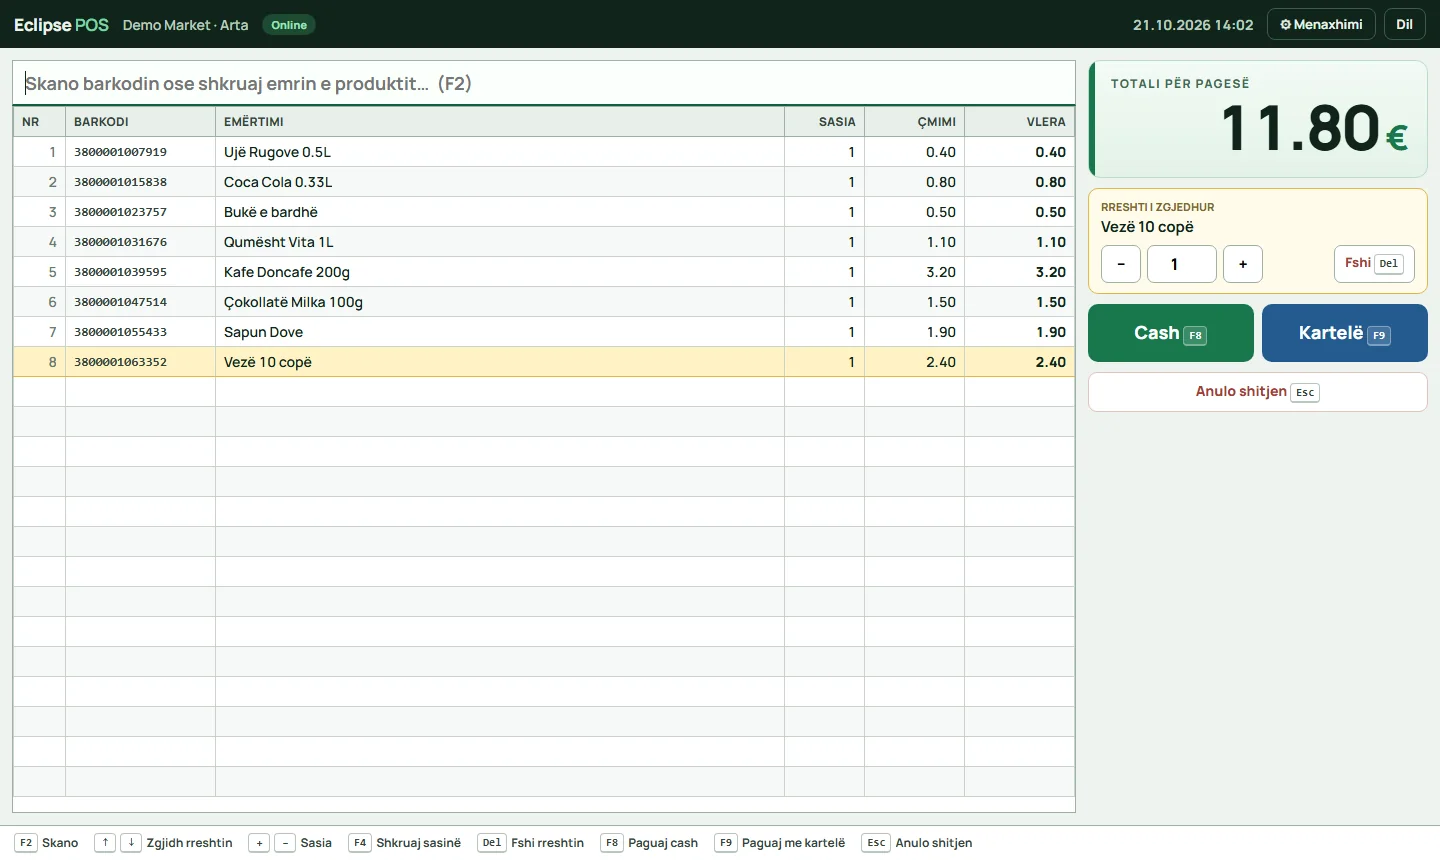Click the NR column header
The height and width of the screenshot is (860, 1440).
(x=39, y=122)
